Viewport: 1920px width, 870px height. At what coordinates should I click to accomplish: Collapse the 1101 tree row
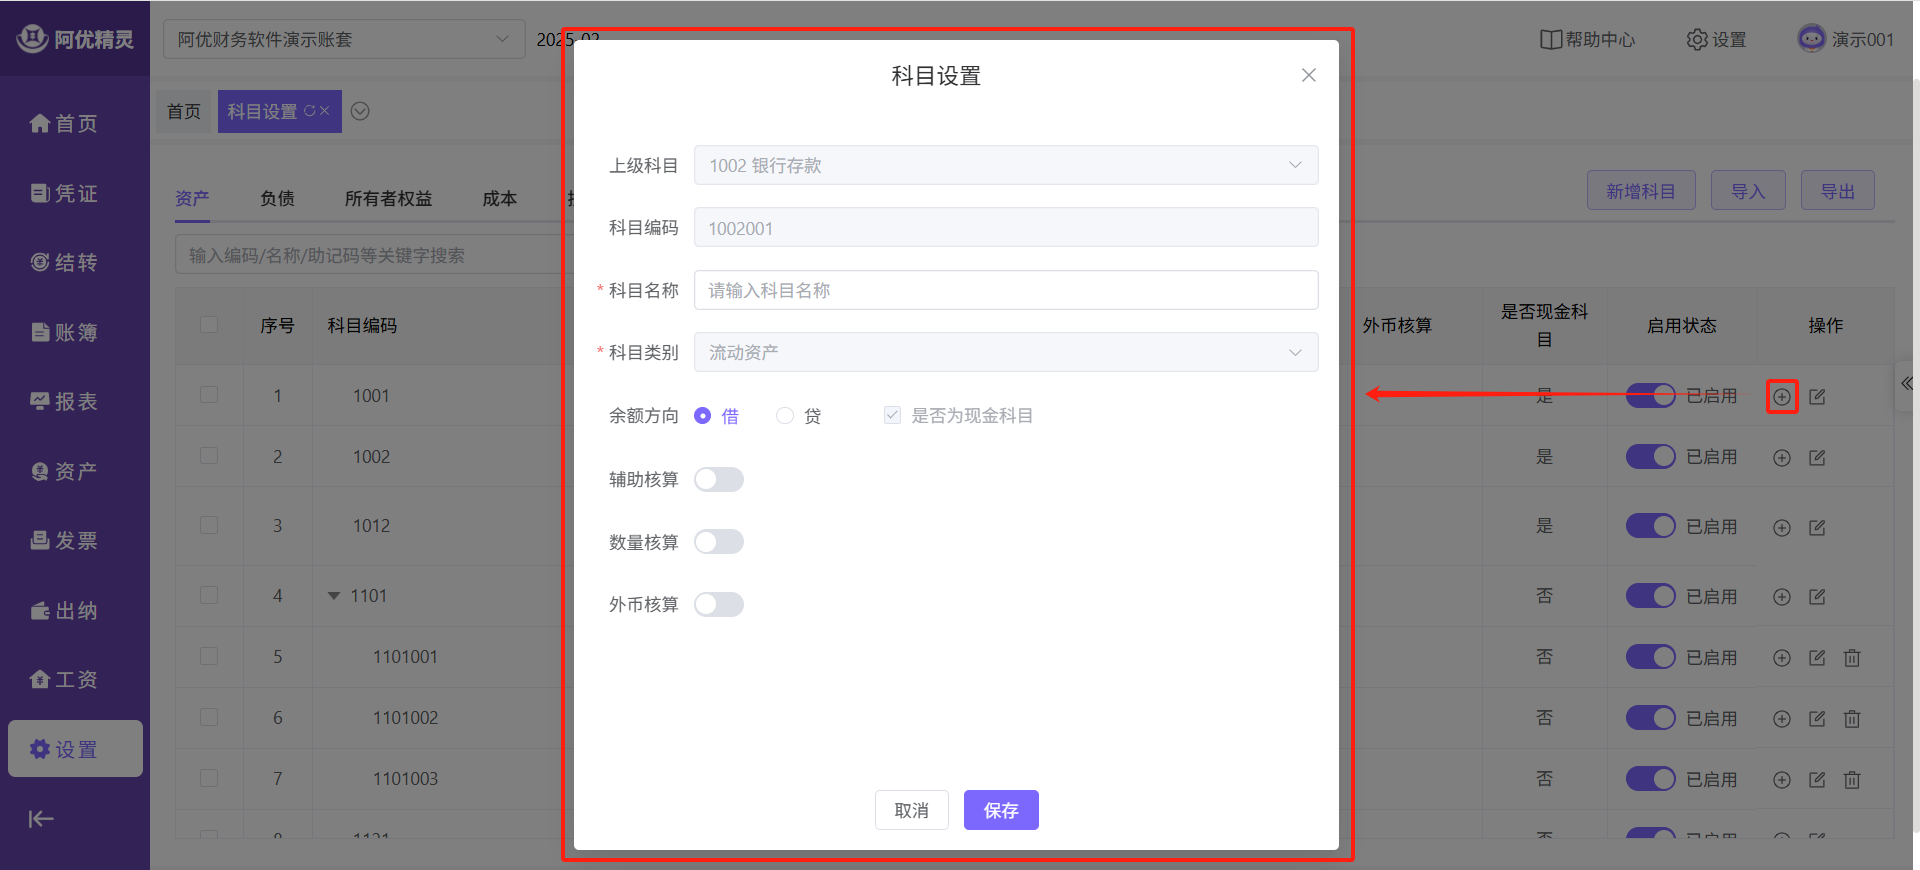click(334, 596)
